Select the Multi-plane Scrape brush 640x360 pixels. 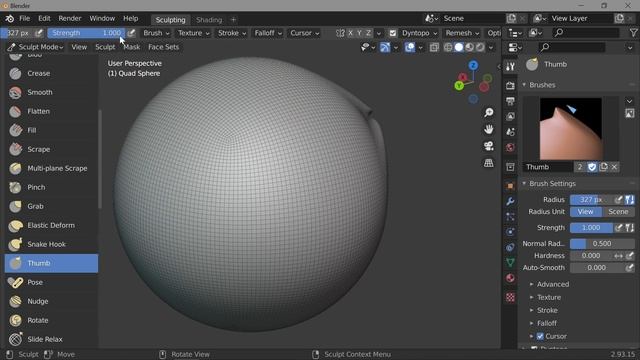(51, 168)
